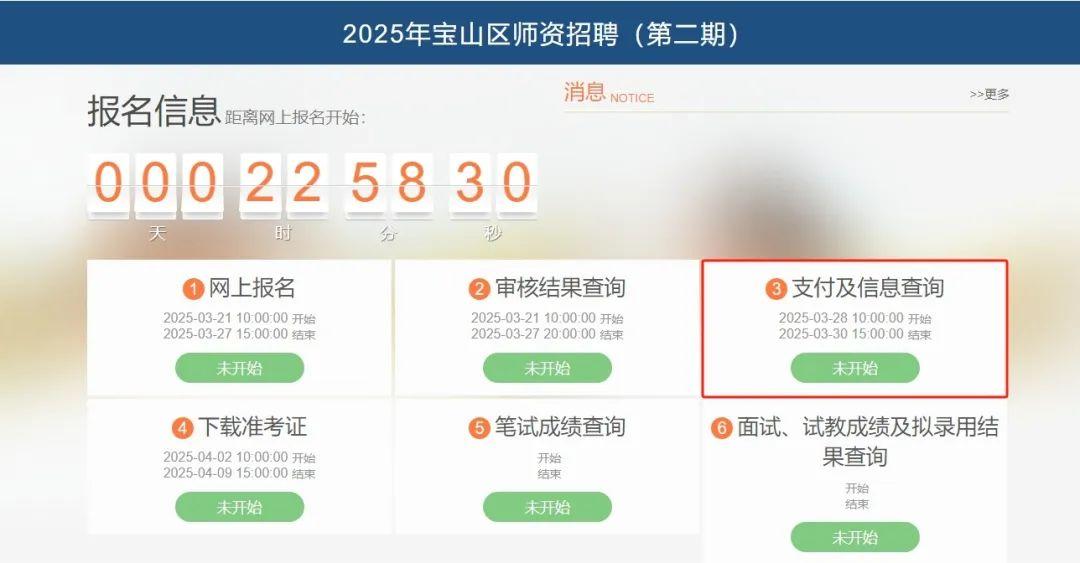This screenshot has width=1080, height=563.
Task: Click 未开始 button under 审核结果查询
Action: pyautogui.click(x=548, y=368)
